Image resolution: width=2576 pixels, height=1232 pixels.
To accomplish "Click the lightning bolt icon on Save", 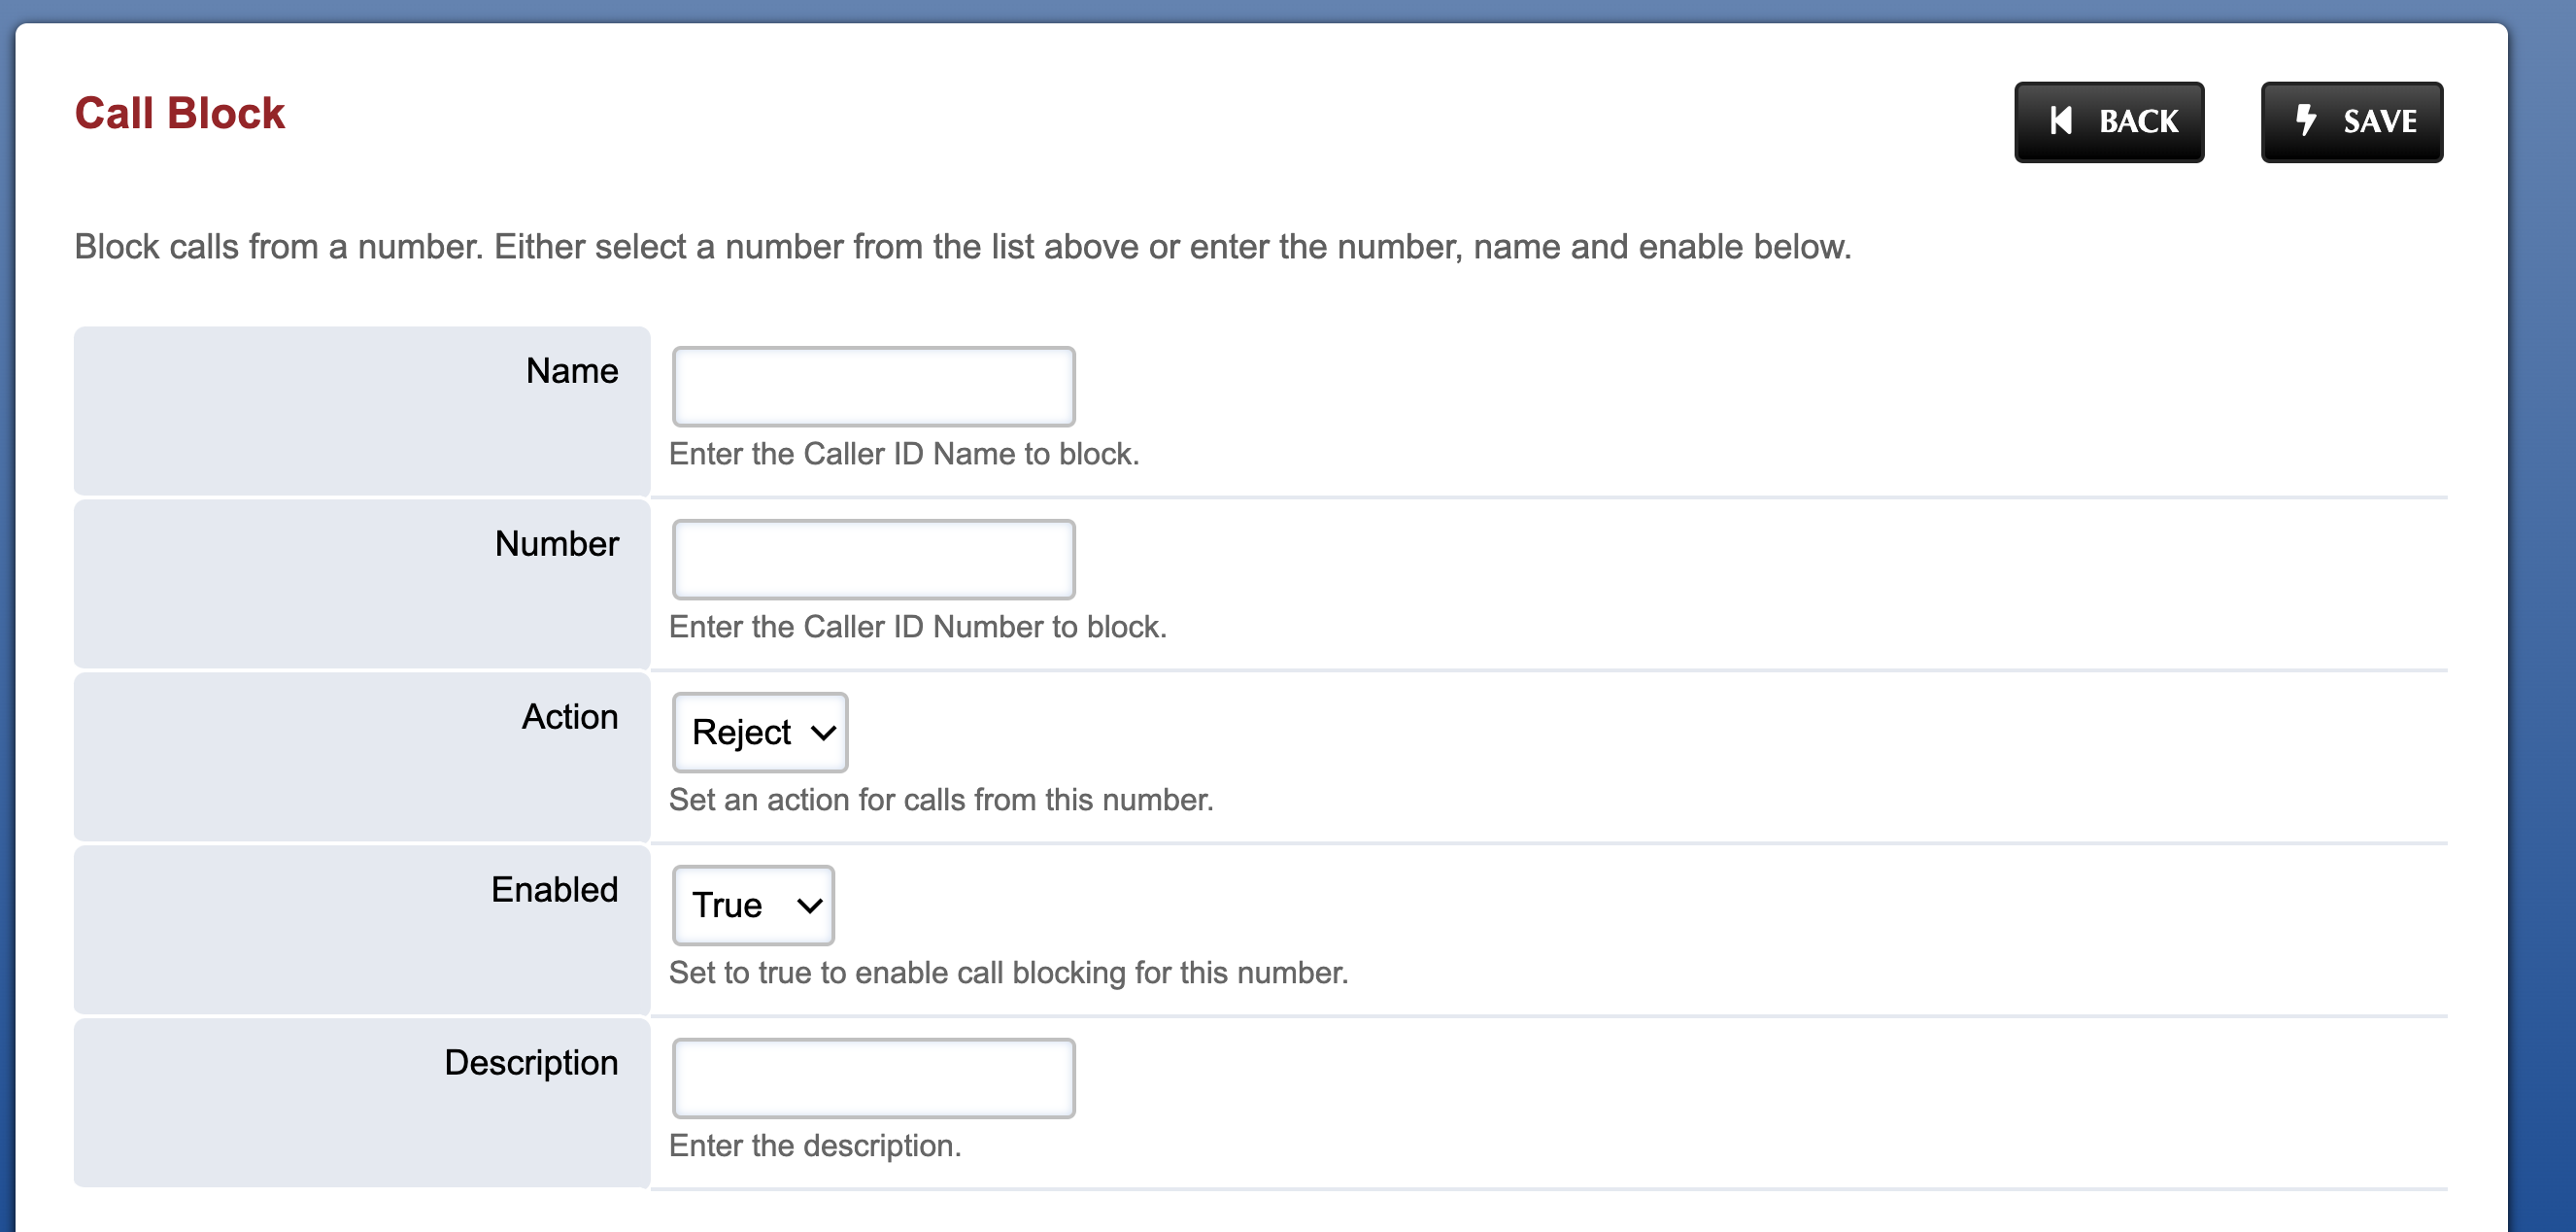I will tap(2306, 120).
